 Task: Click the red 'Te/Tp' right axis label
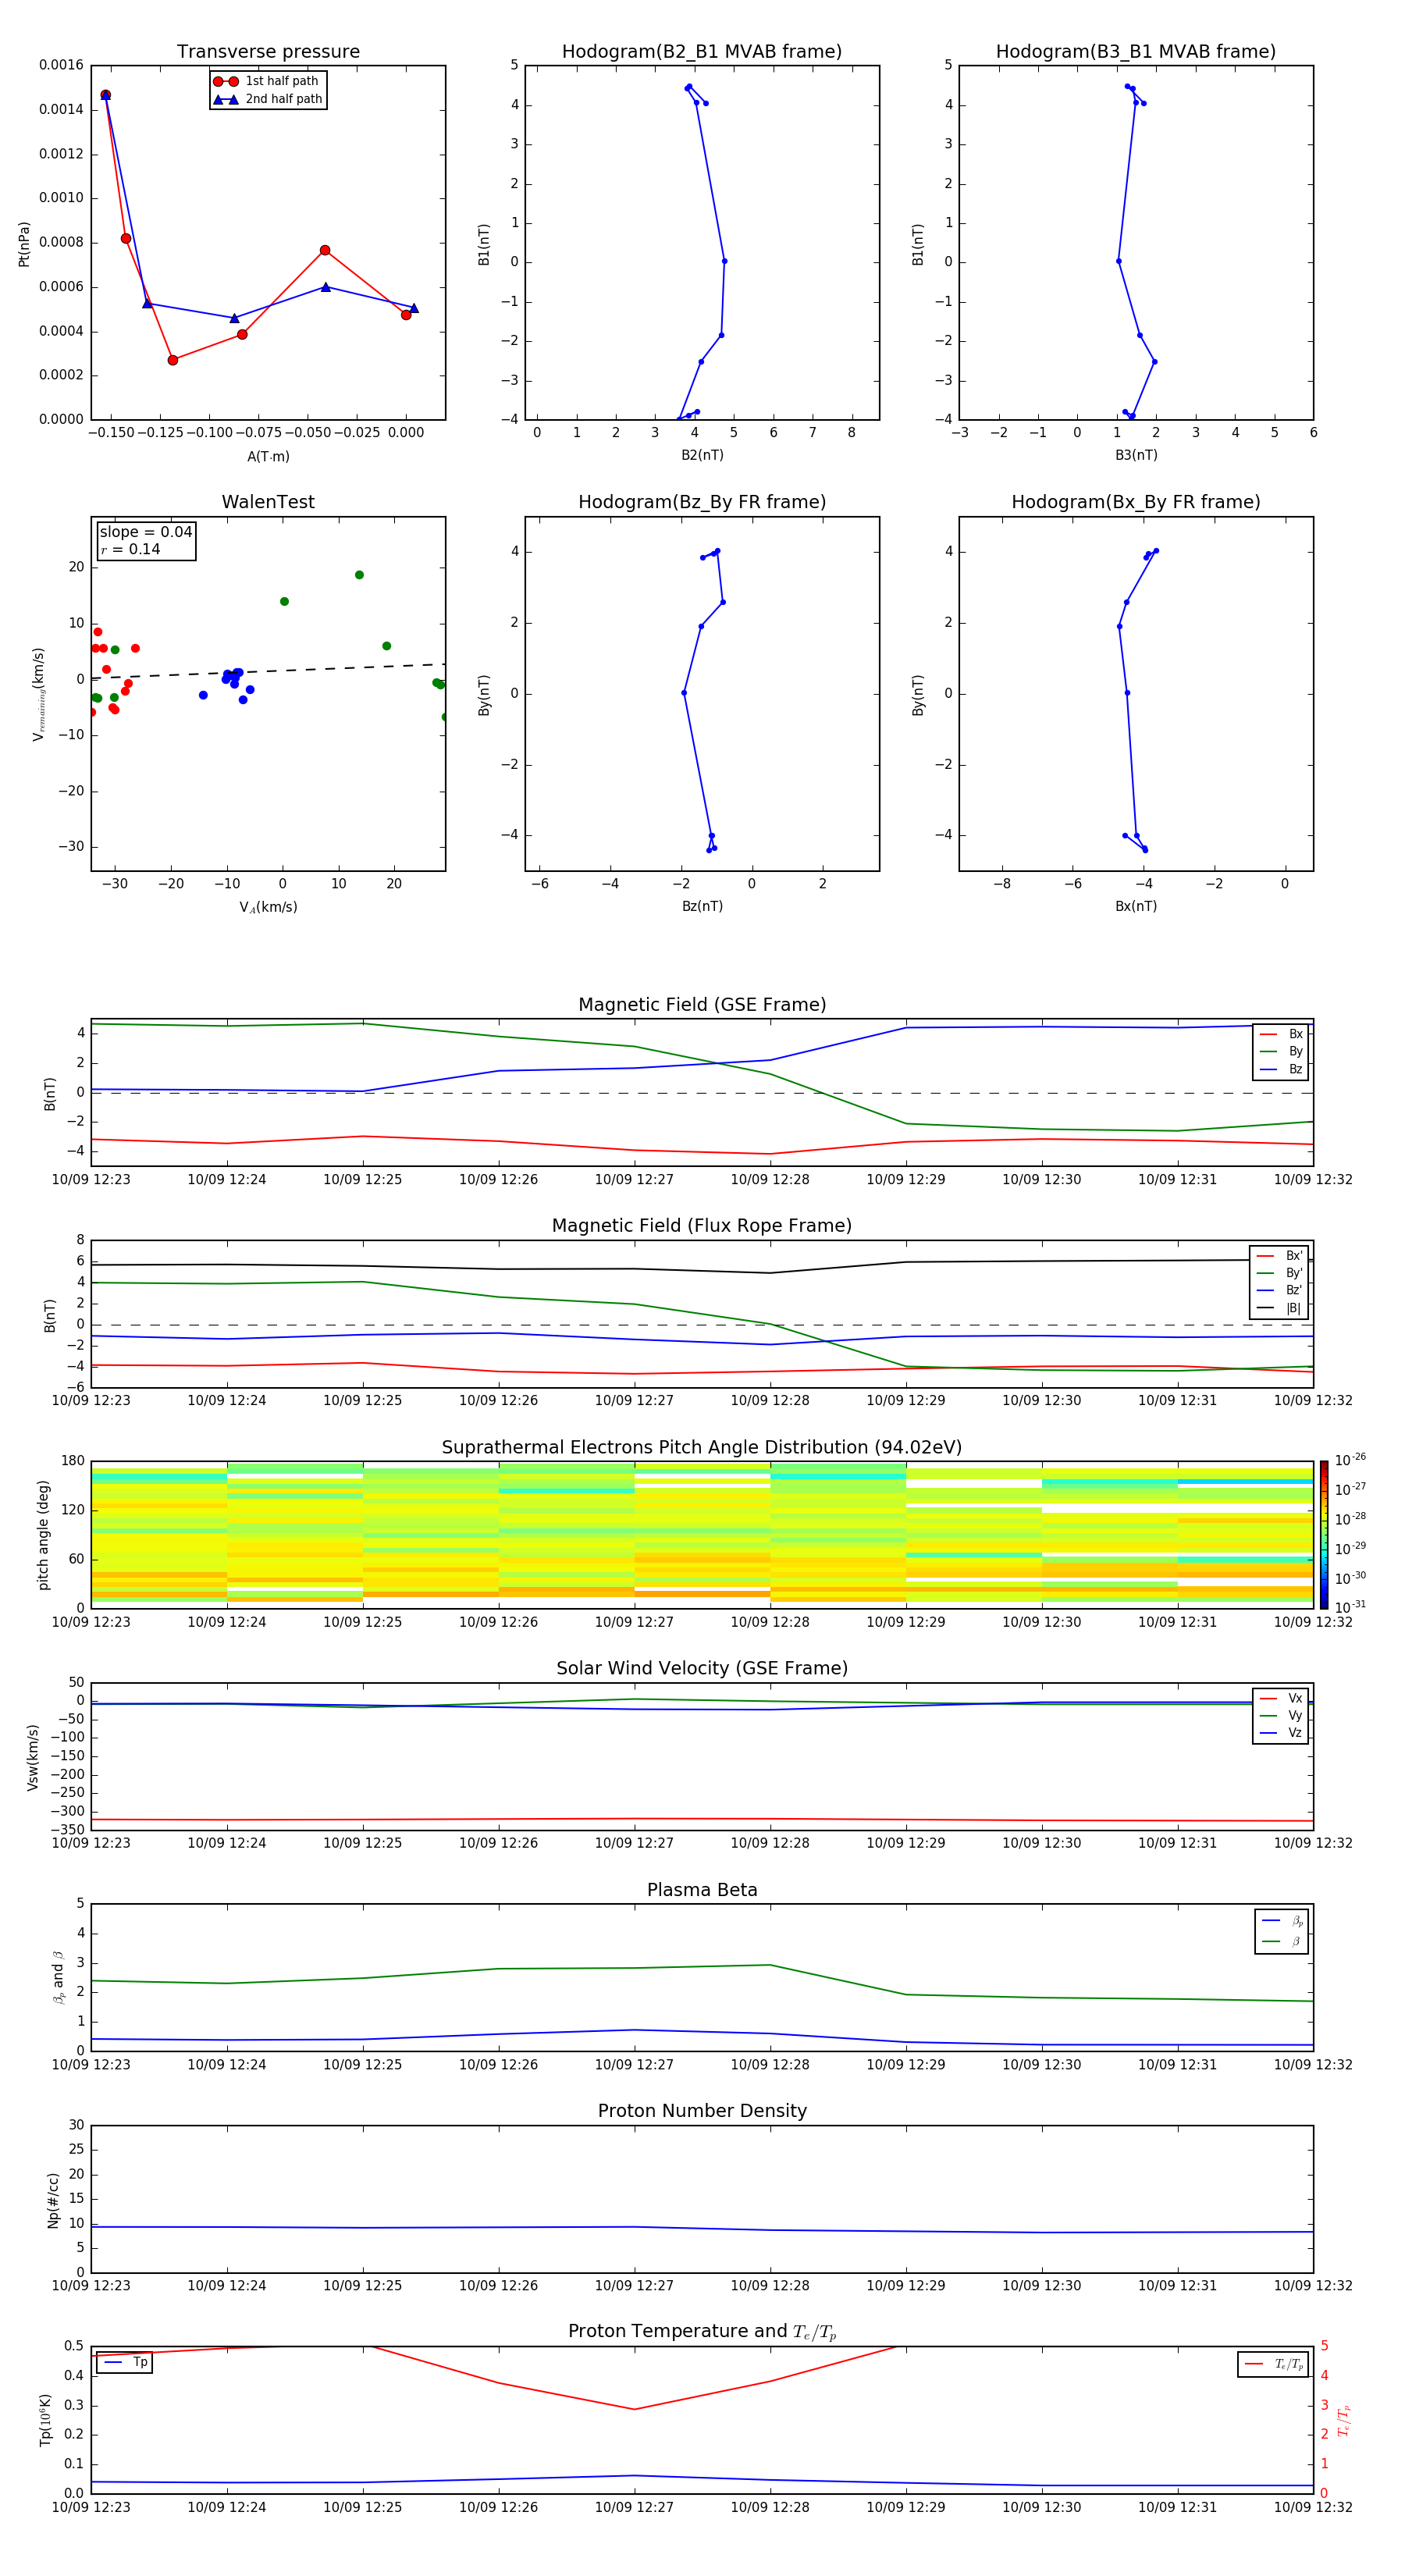click(1344, 2421)
